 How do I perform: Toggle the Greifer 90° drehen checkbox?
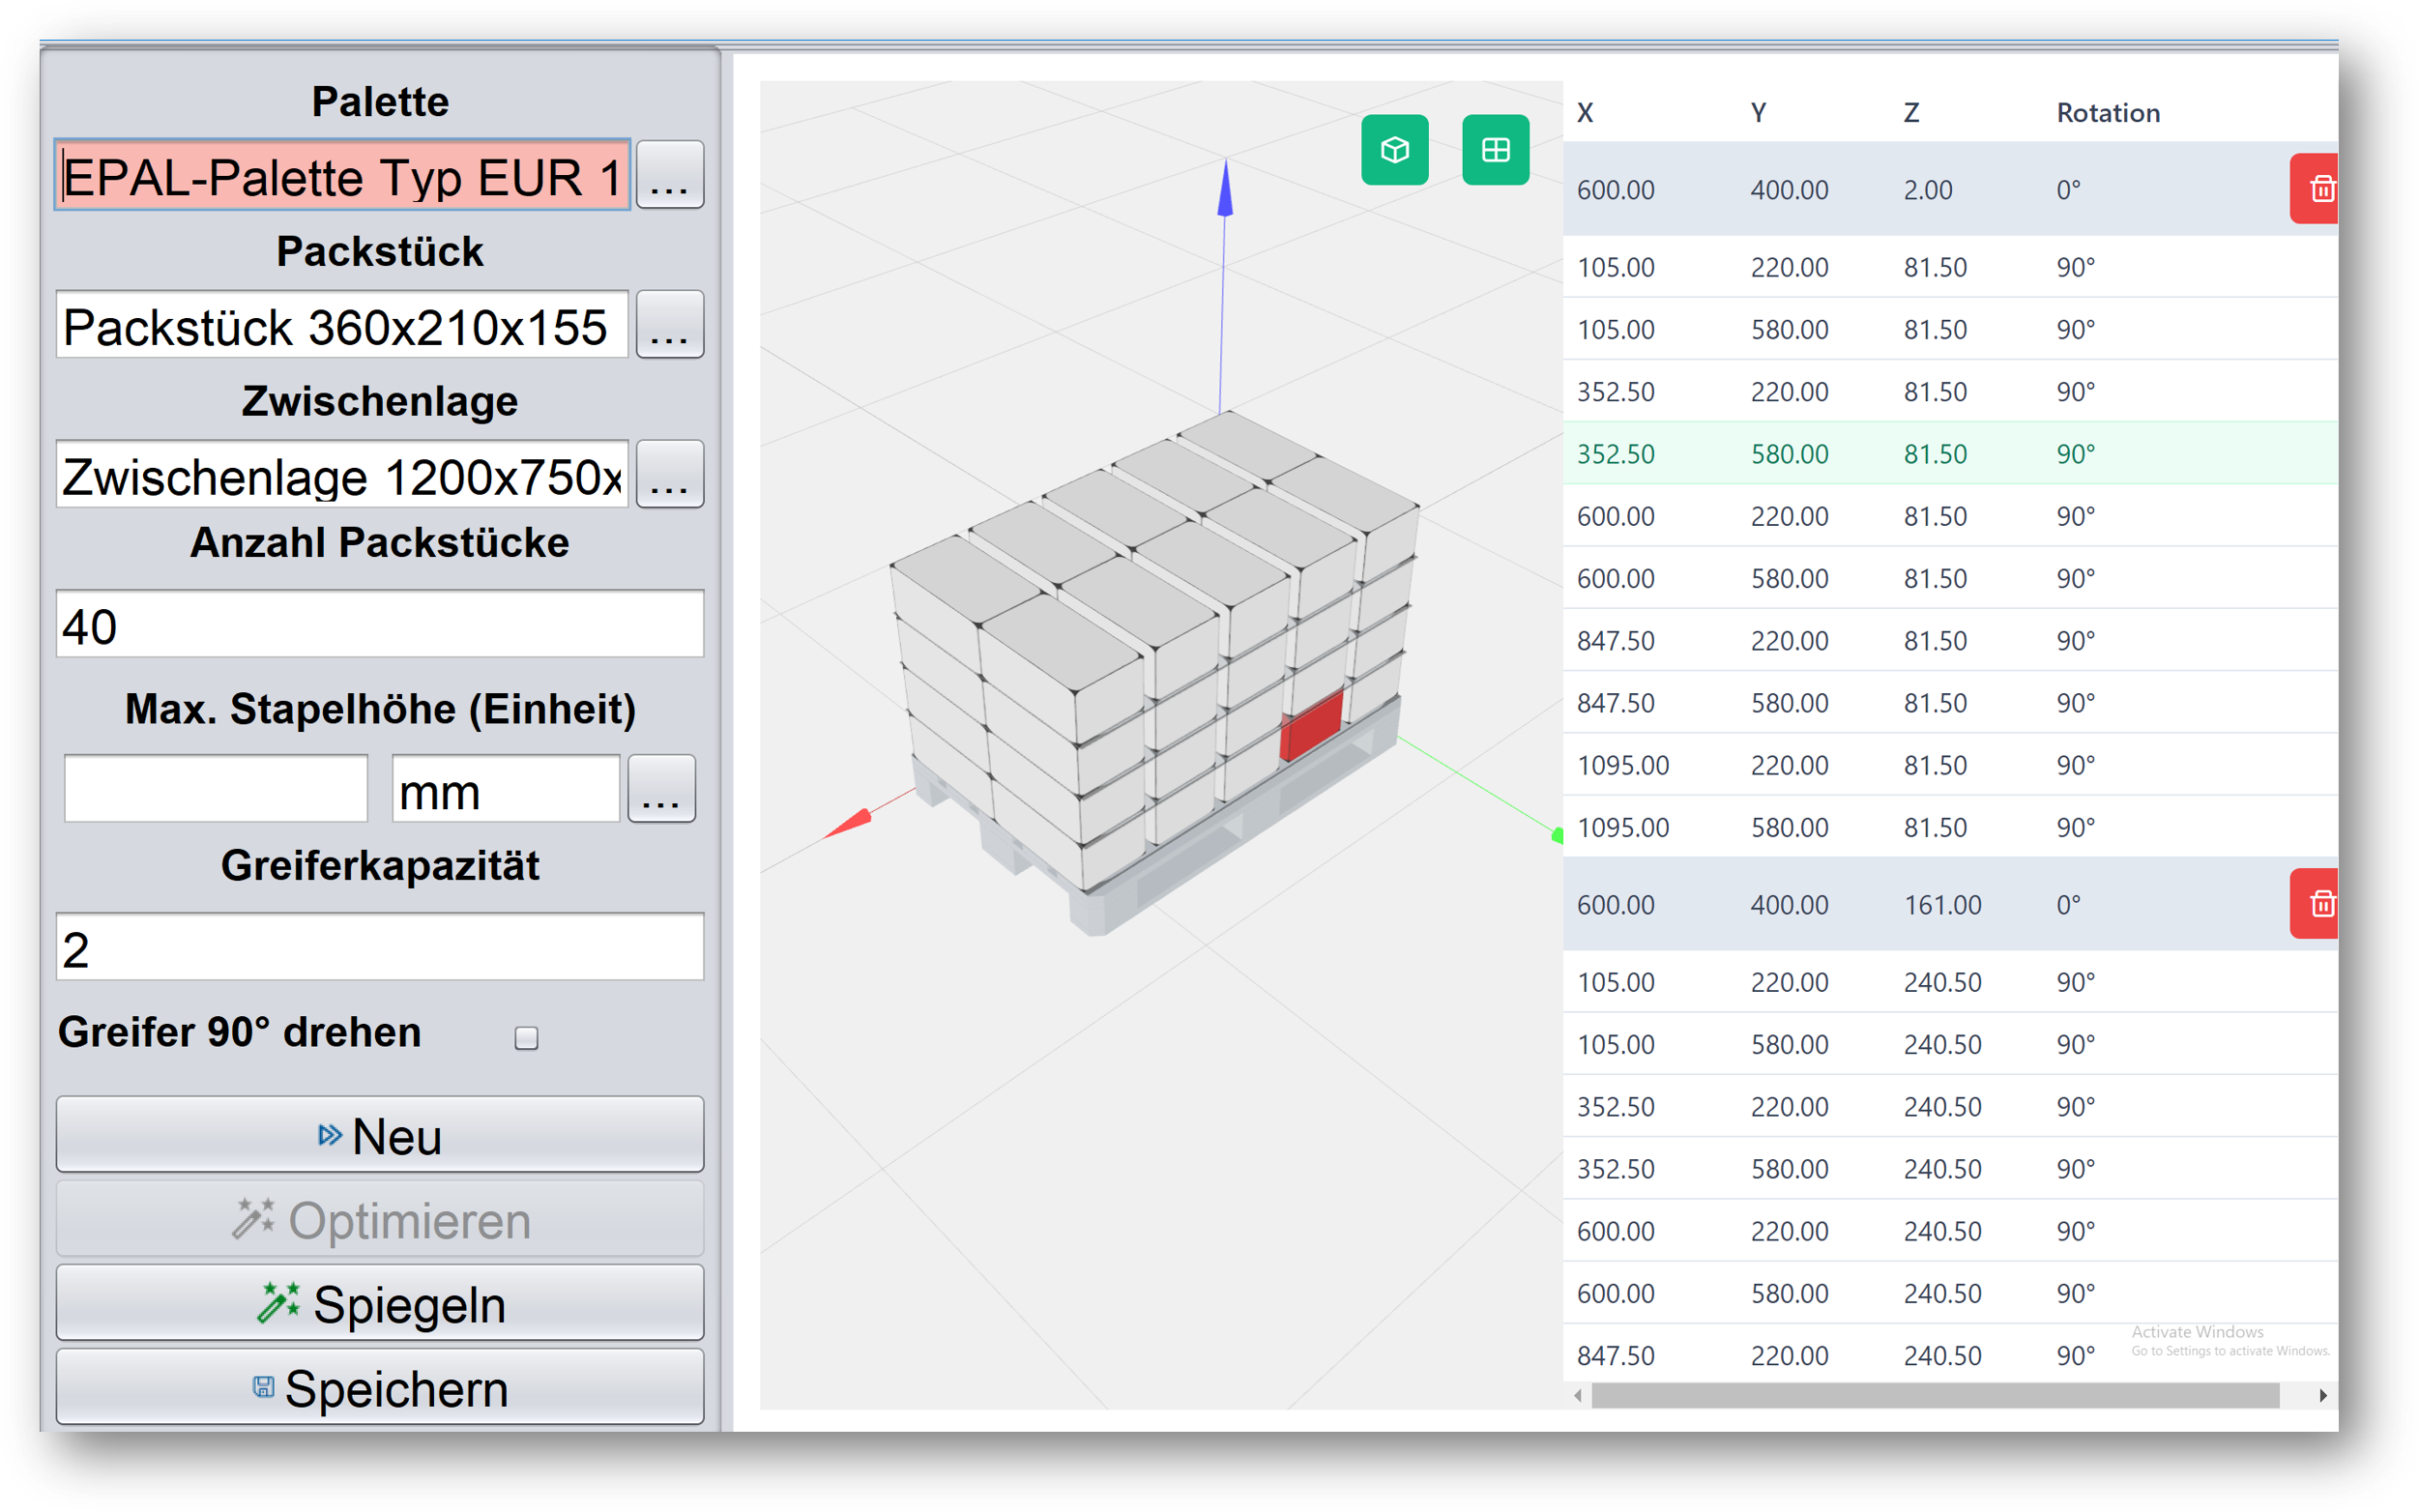coord(526,1038)
